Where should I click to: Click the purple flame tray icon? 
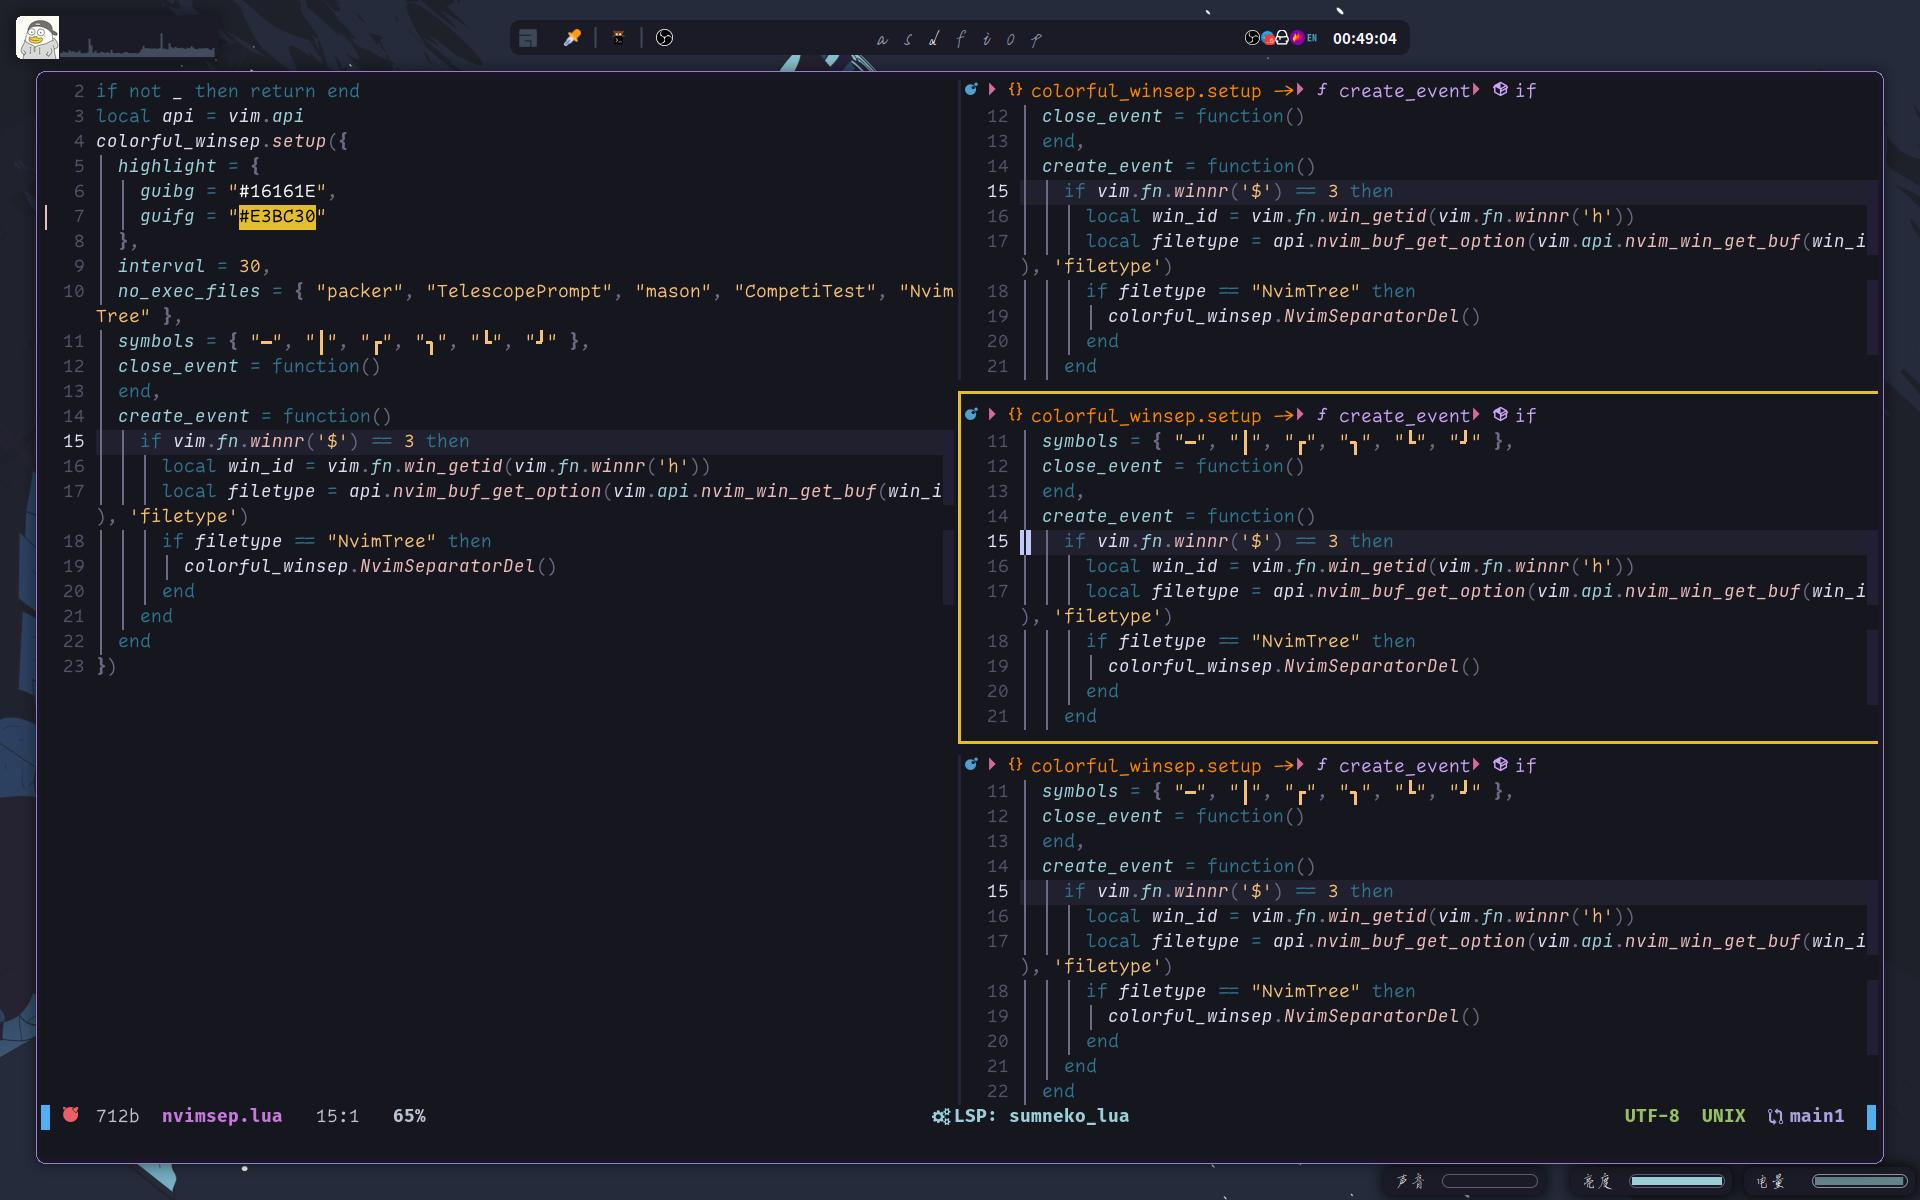(x=1297, y=38)
